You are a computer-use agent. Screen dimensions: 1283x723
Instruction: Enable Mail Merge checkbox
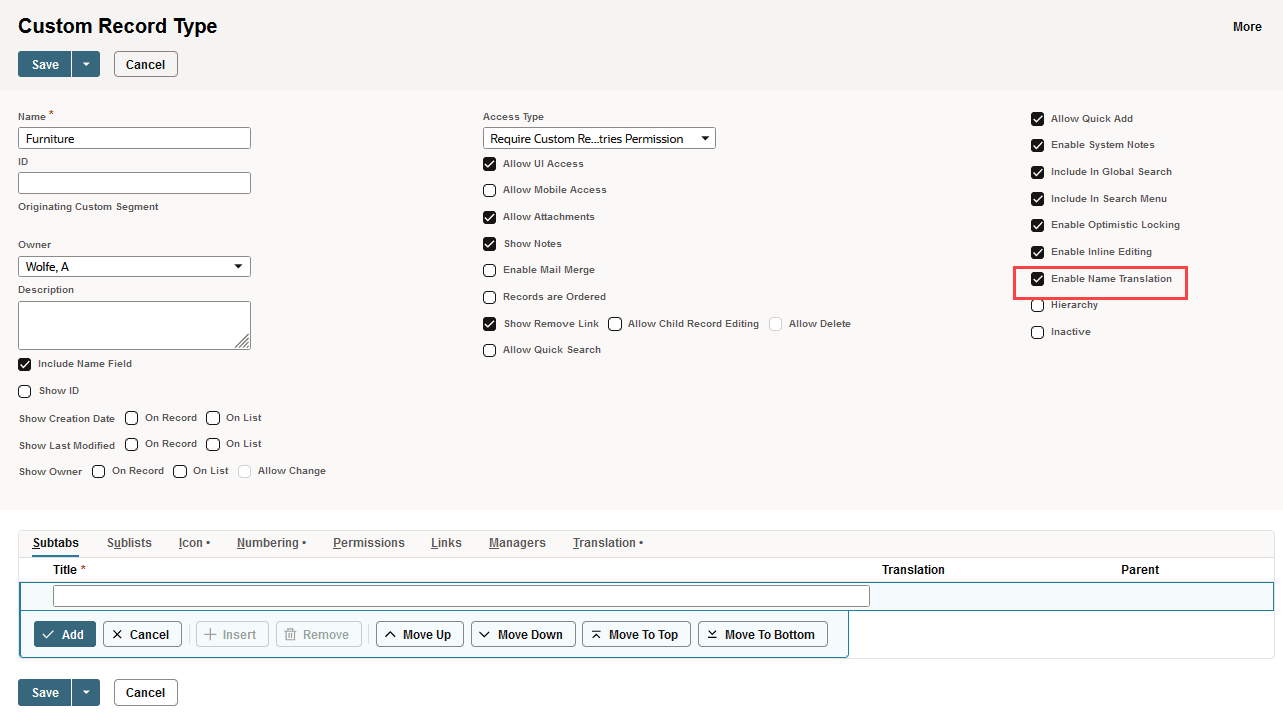pyautogui.click(x=490, y=270)
